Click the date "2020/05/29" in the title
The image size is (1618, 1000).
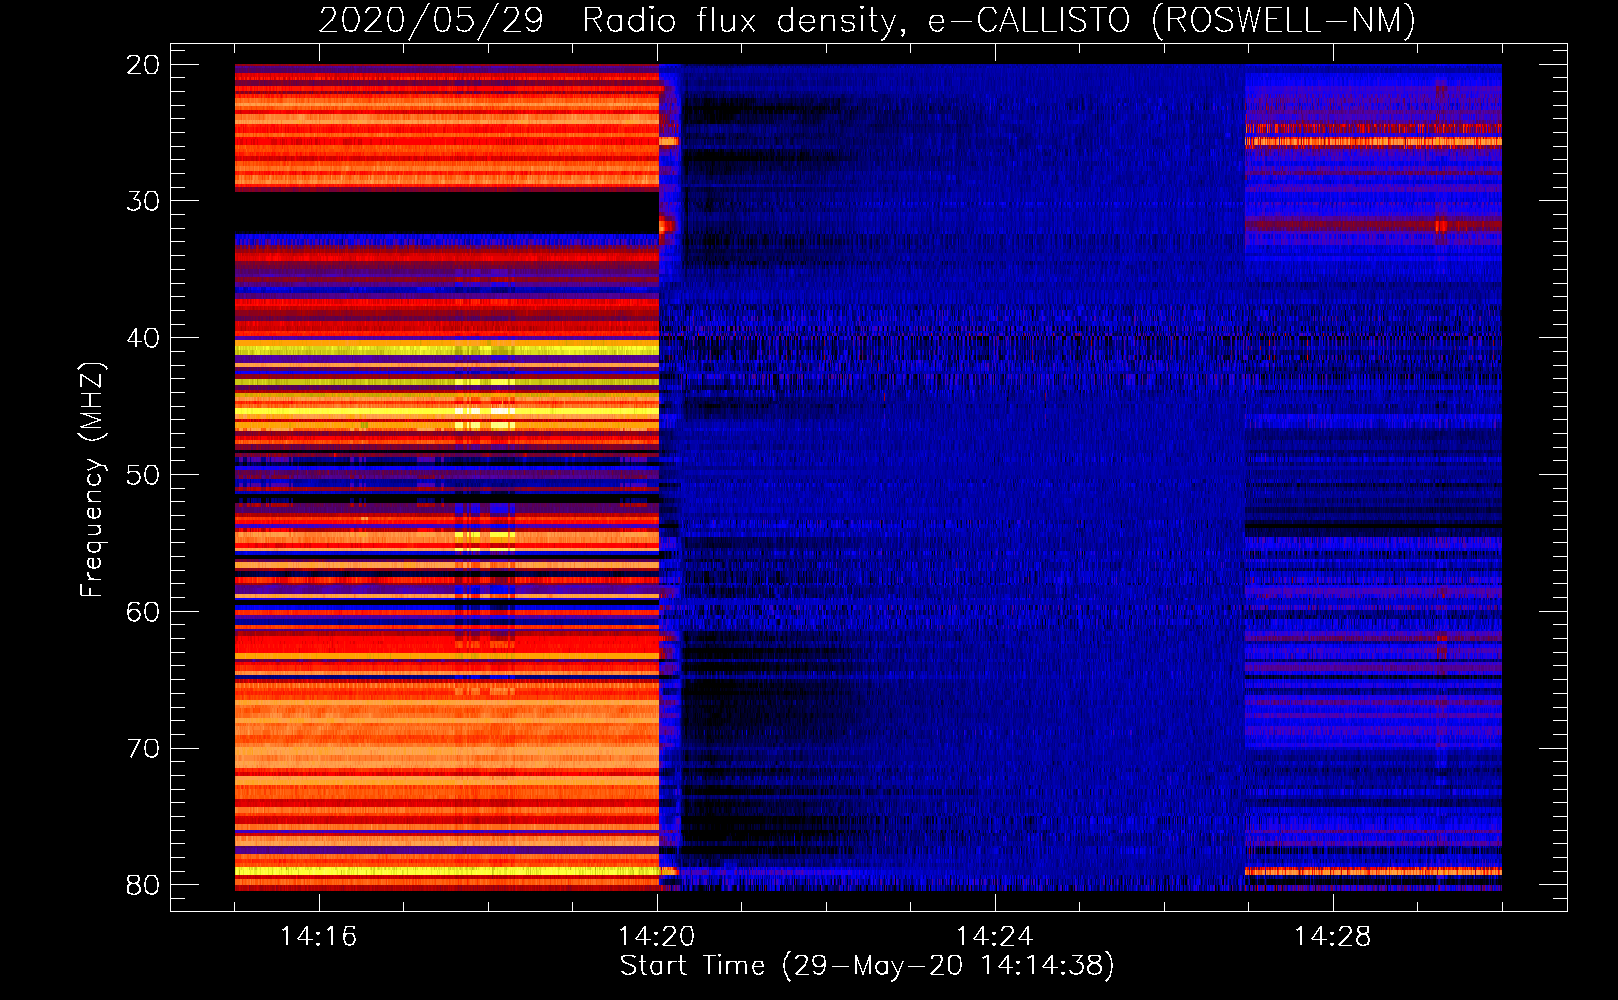point(431,20)
